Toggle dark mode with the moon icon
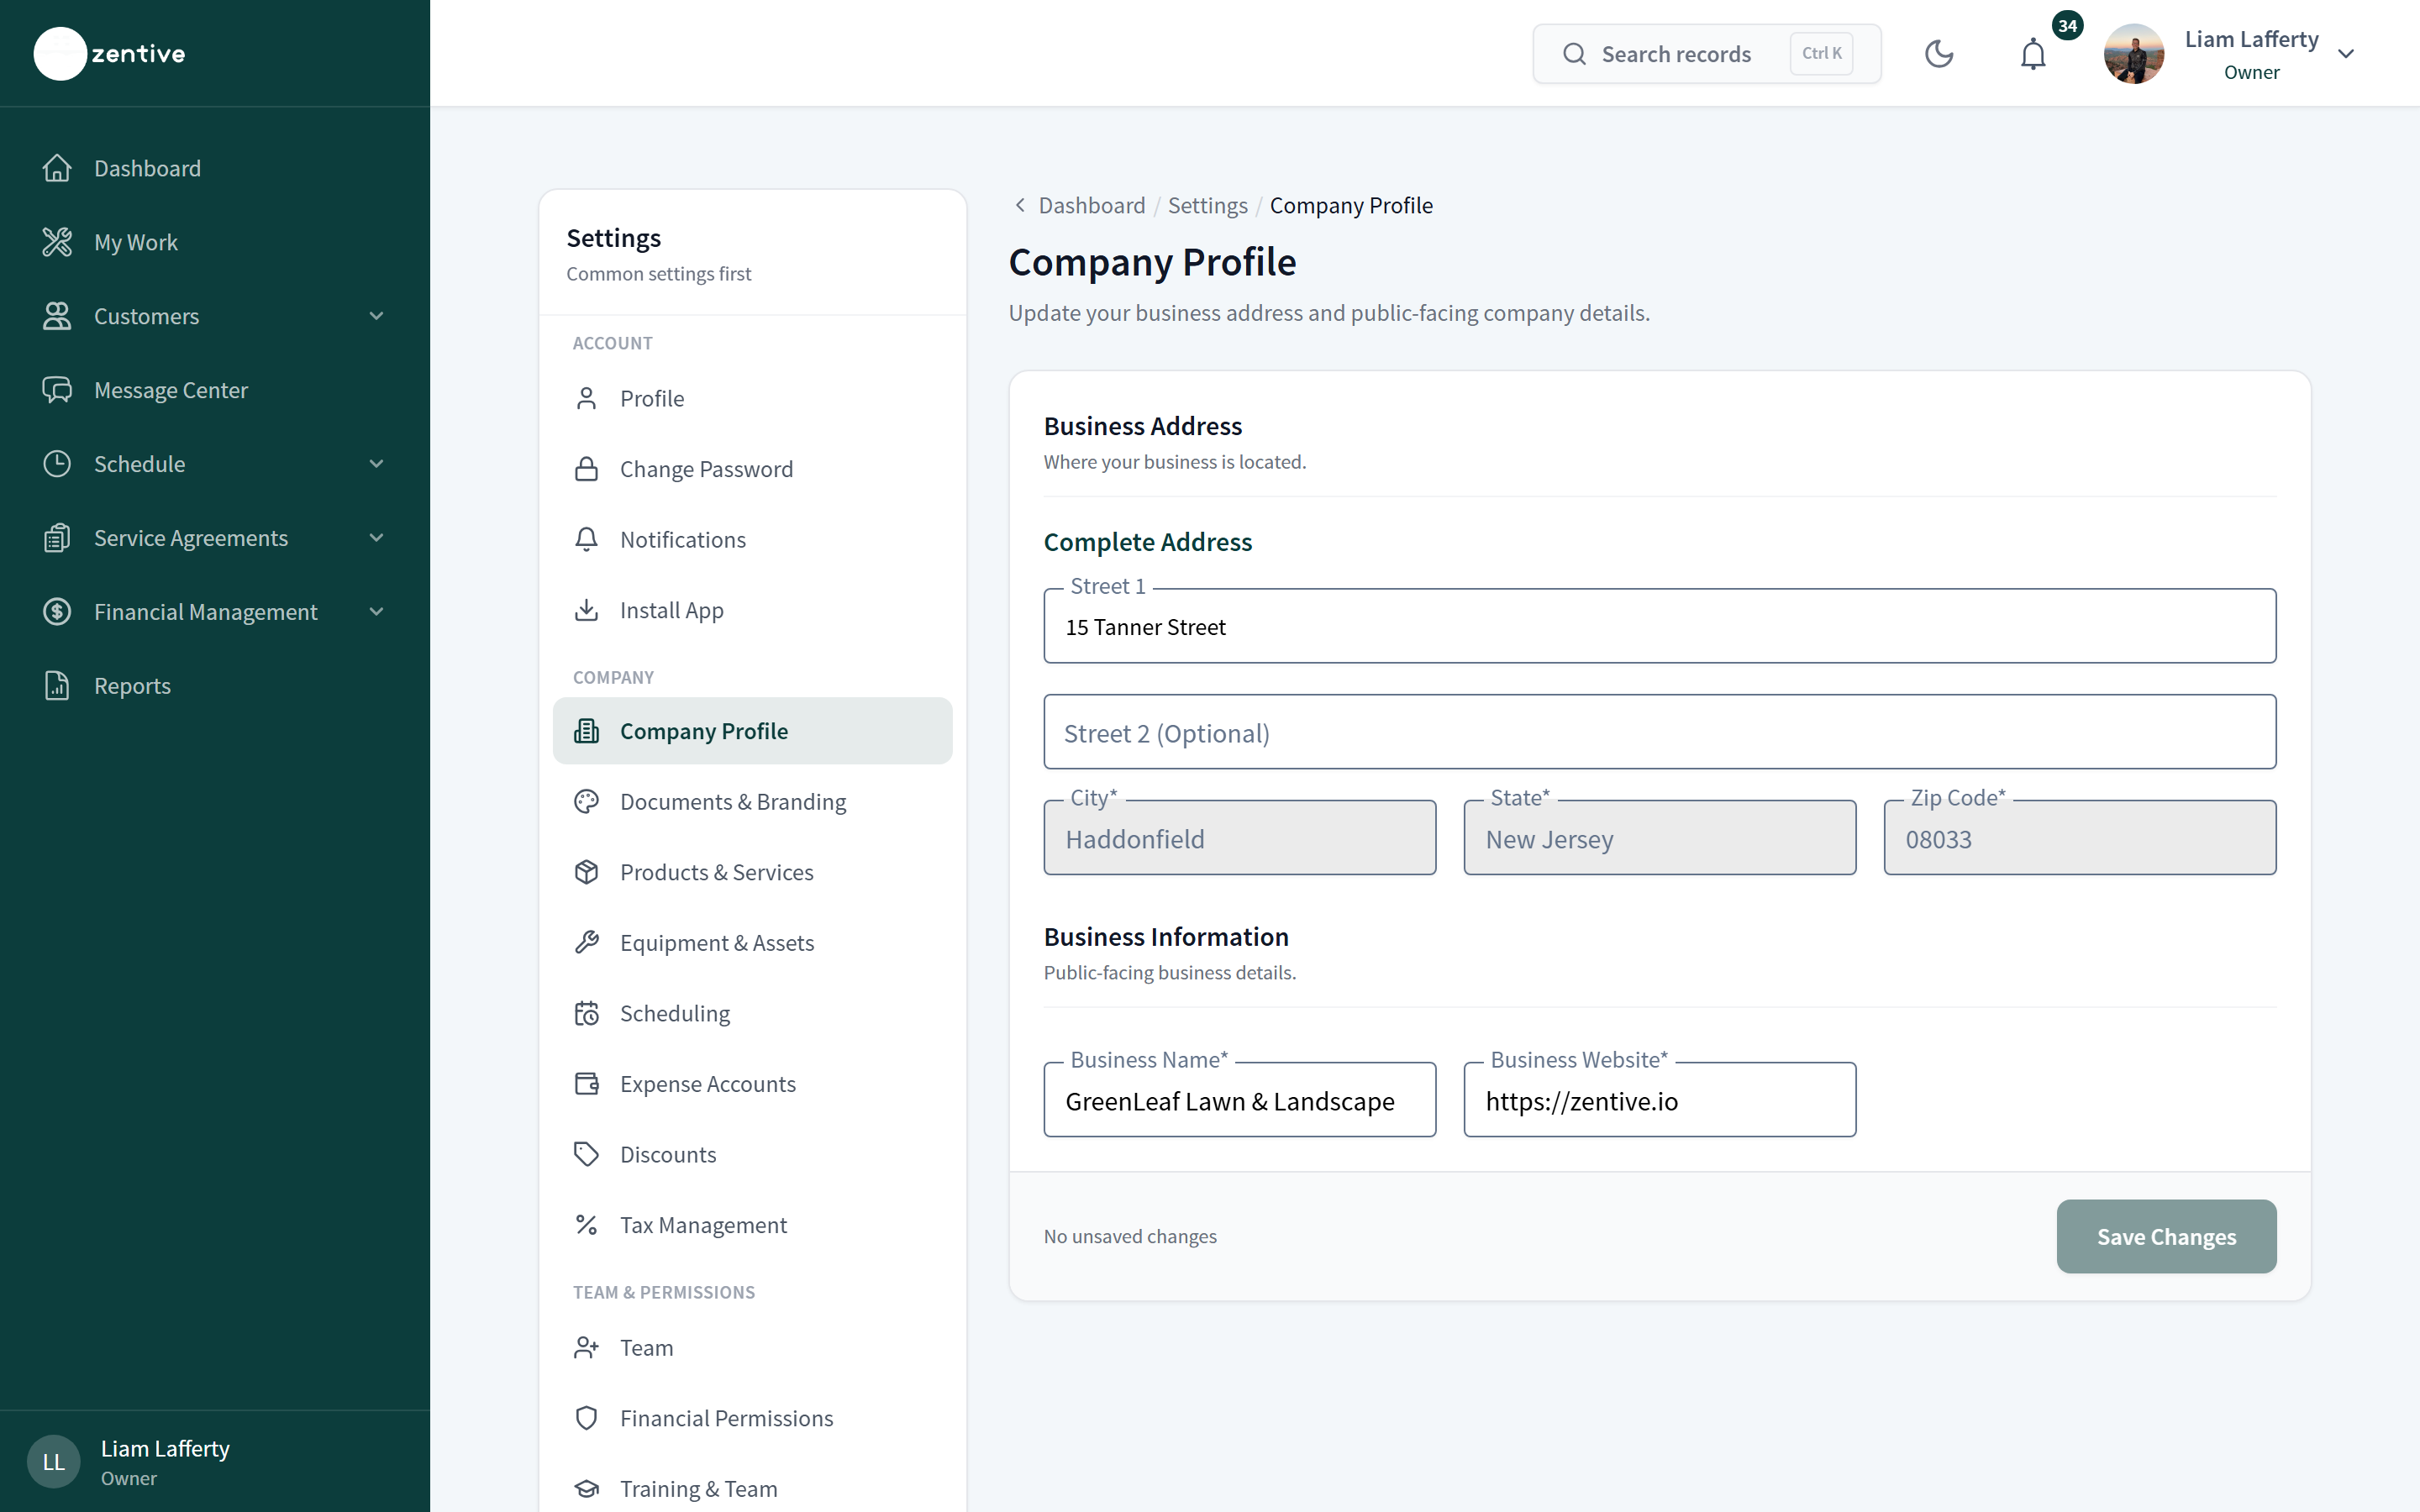 pos(1939,54)
